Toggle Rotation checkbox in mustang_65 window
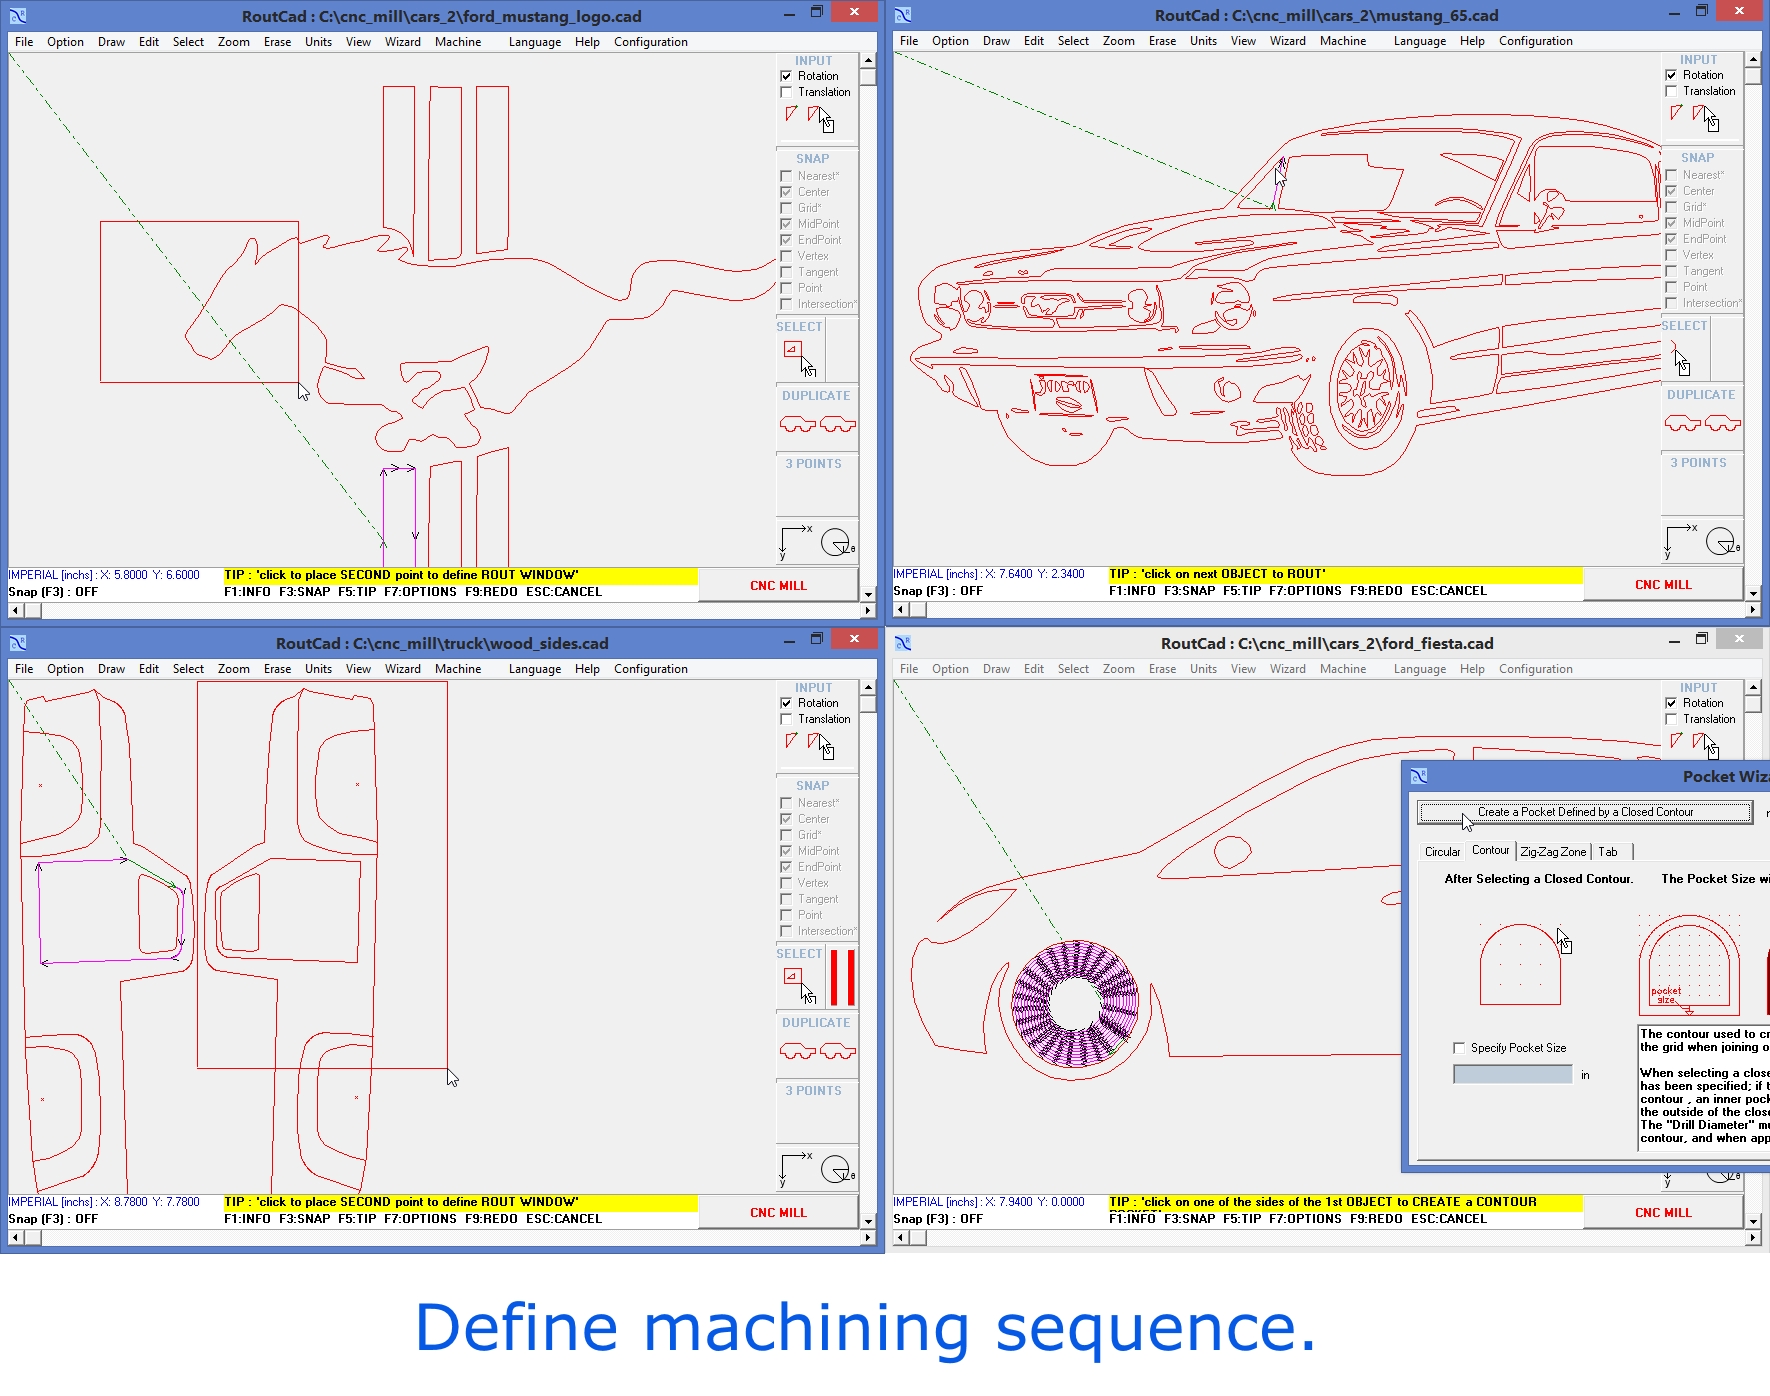The height and width of the screenshot is (1396, 1770). coord(1671,75)
